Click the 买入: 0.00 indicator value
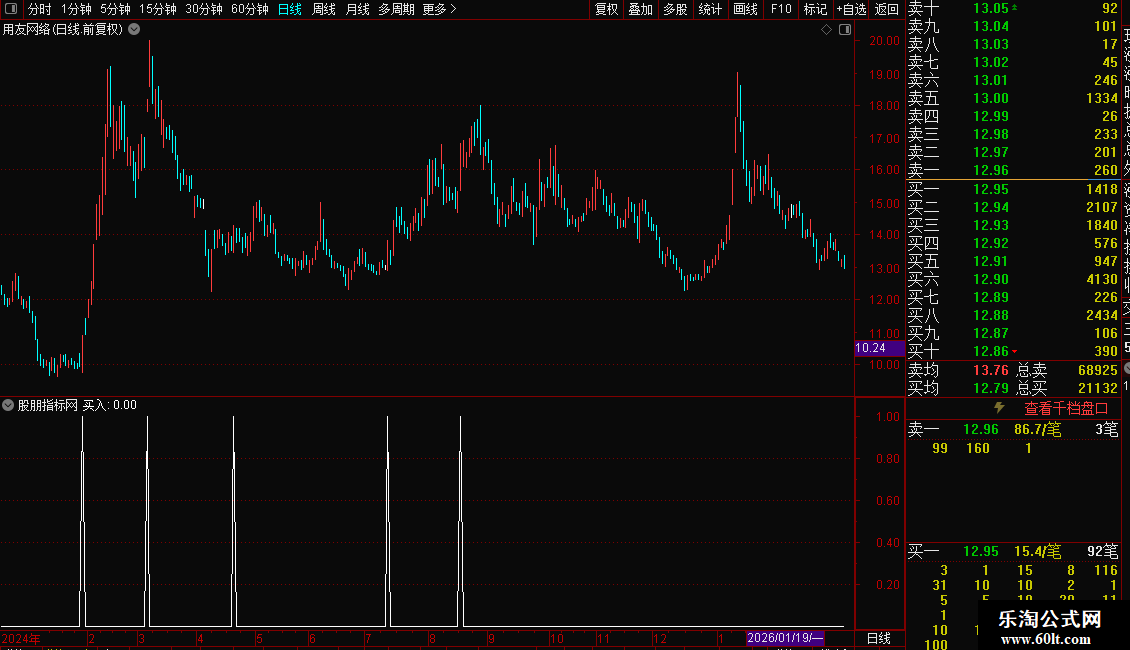This screenshot has width=1130, height=650. pyautogui.click(x=110, y=405)
